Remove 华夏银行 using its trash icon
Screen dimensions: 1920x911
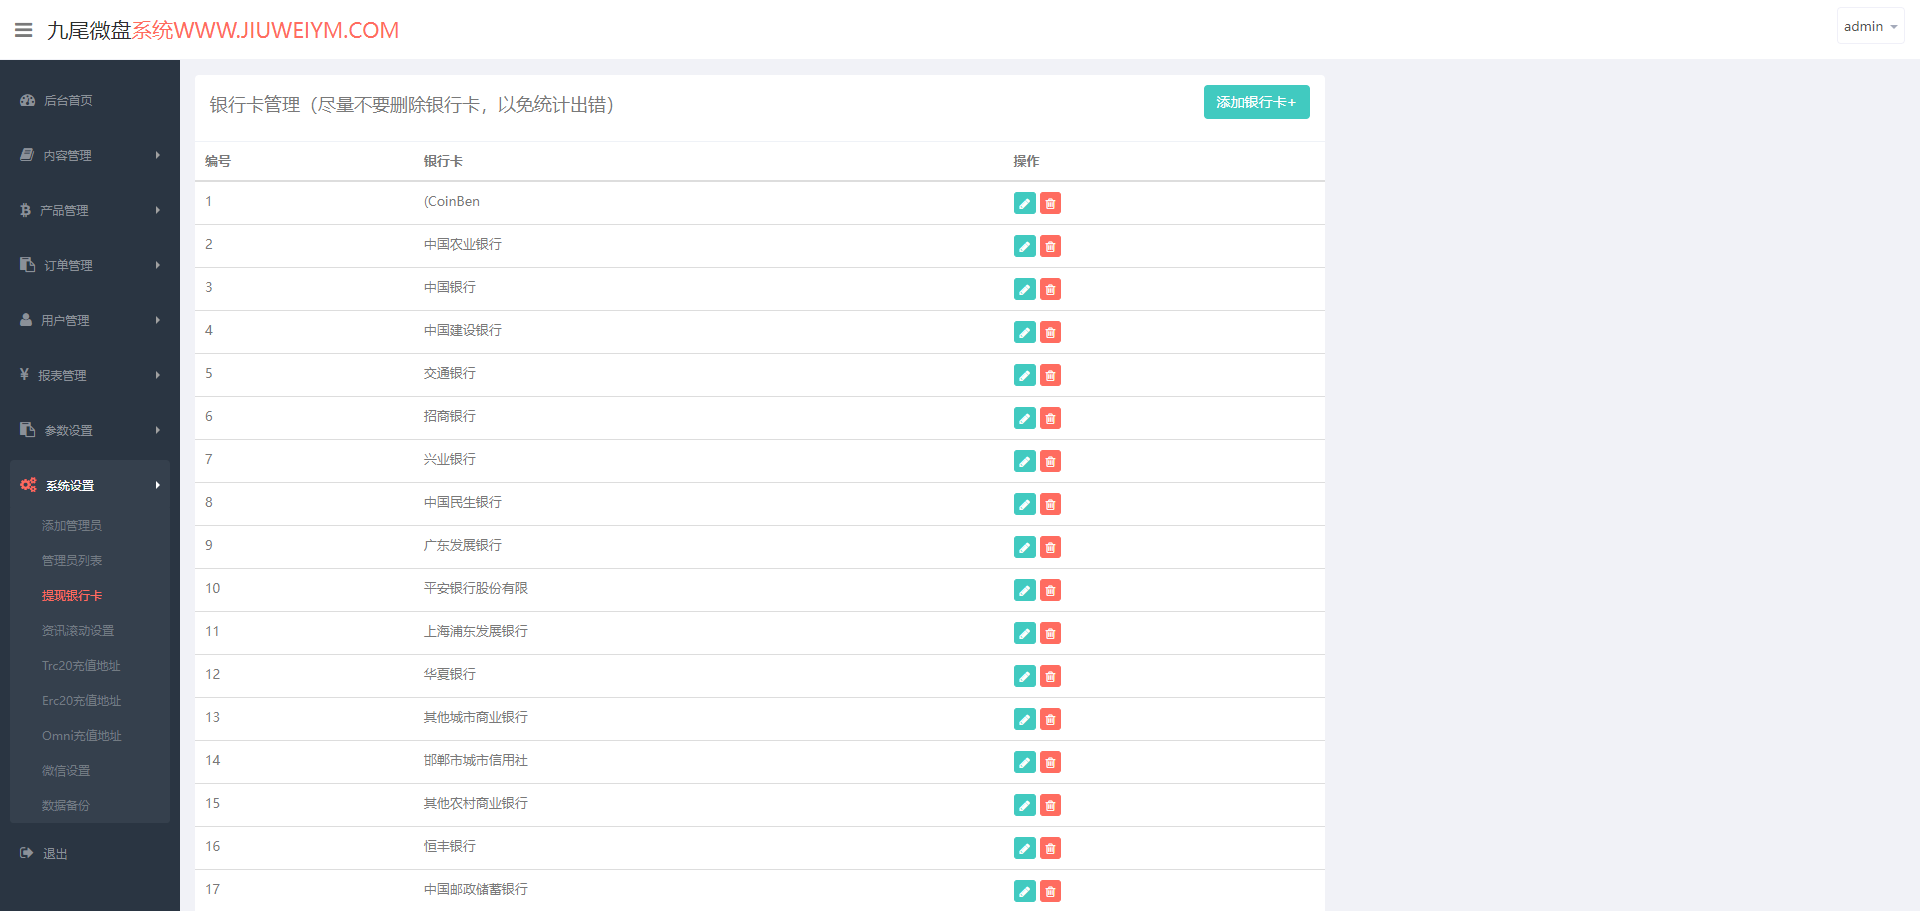point(1050,676)
